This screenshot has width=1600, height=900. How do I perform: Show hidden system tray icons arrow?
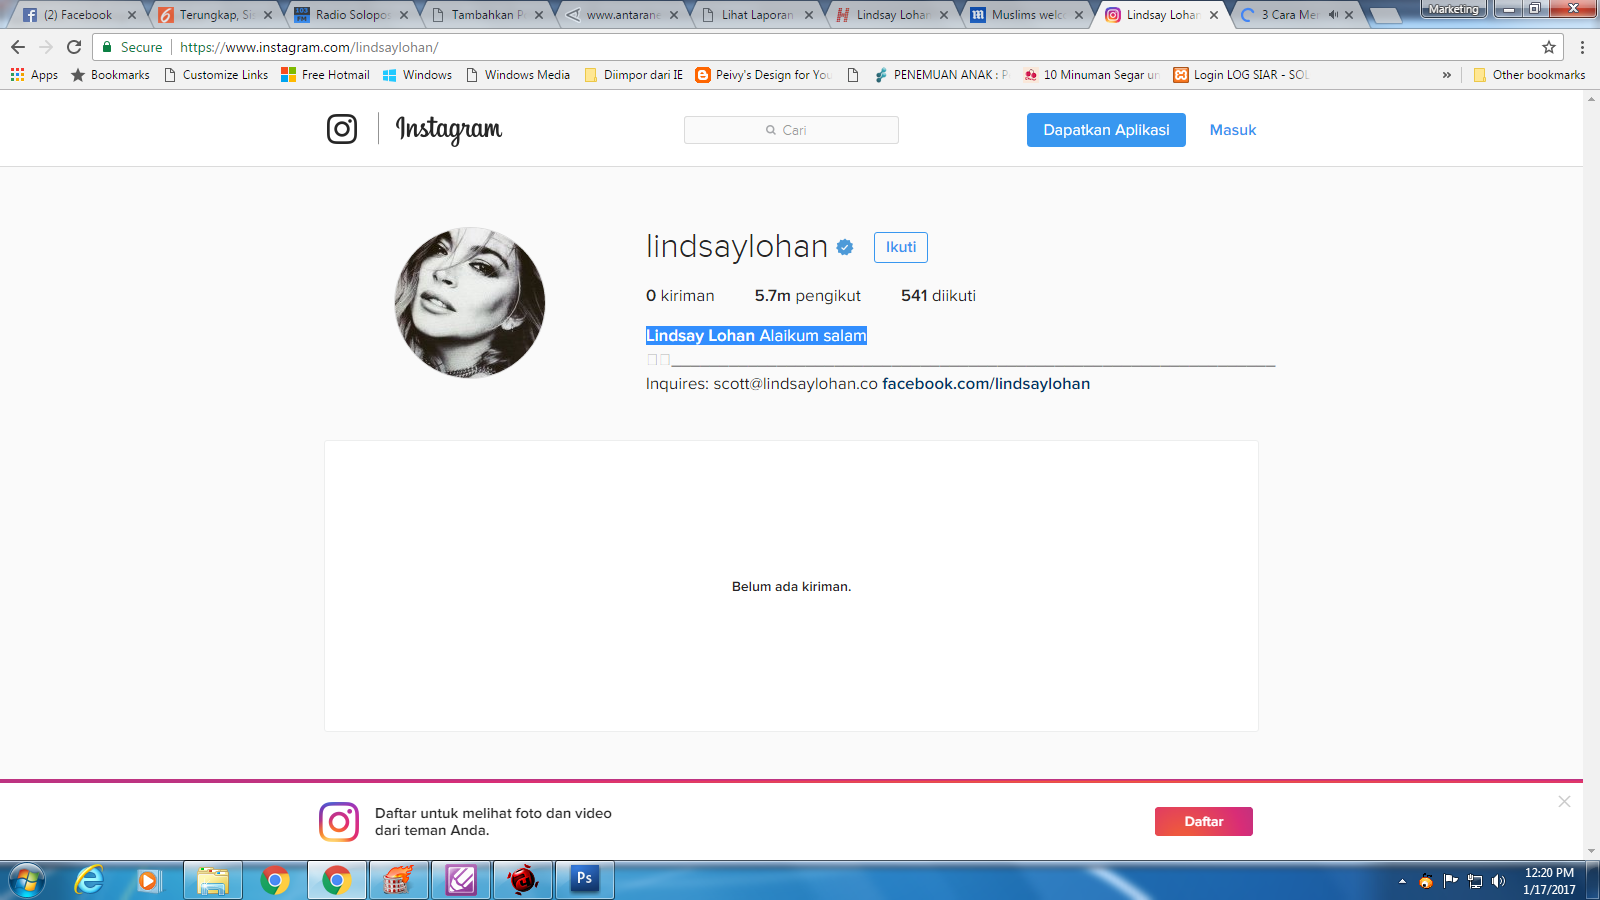coord(1402,881)
